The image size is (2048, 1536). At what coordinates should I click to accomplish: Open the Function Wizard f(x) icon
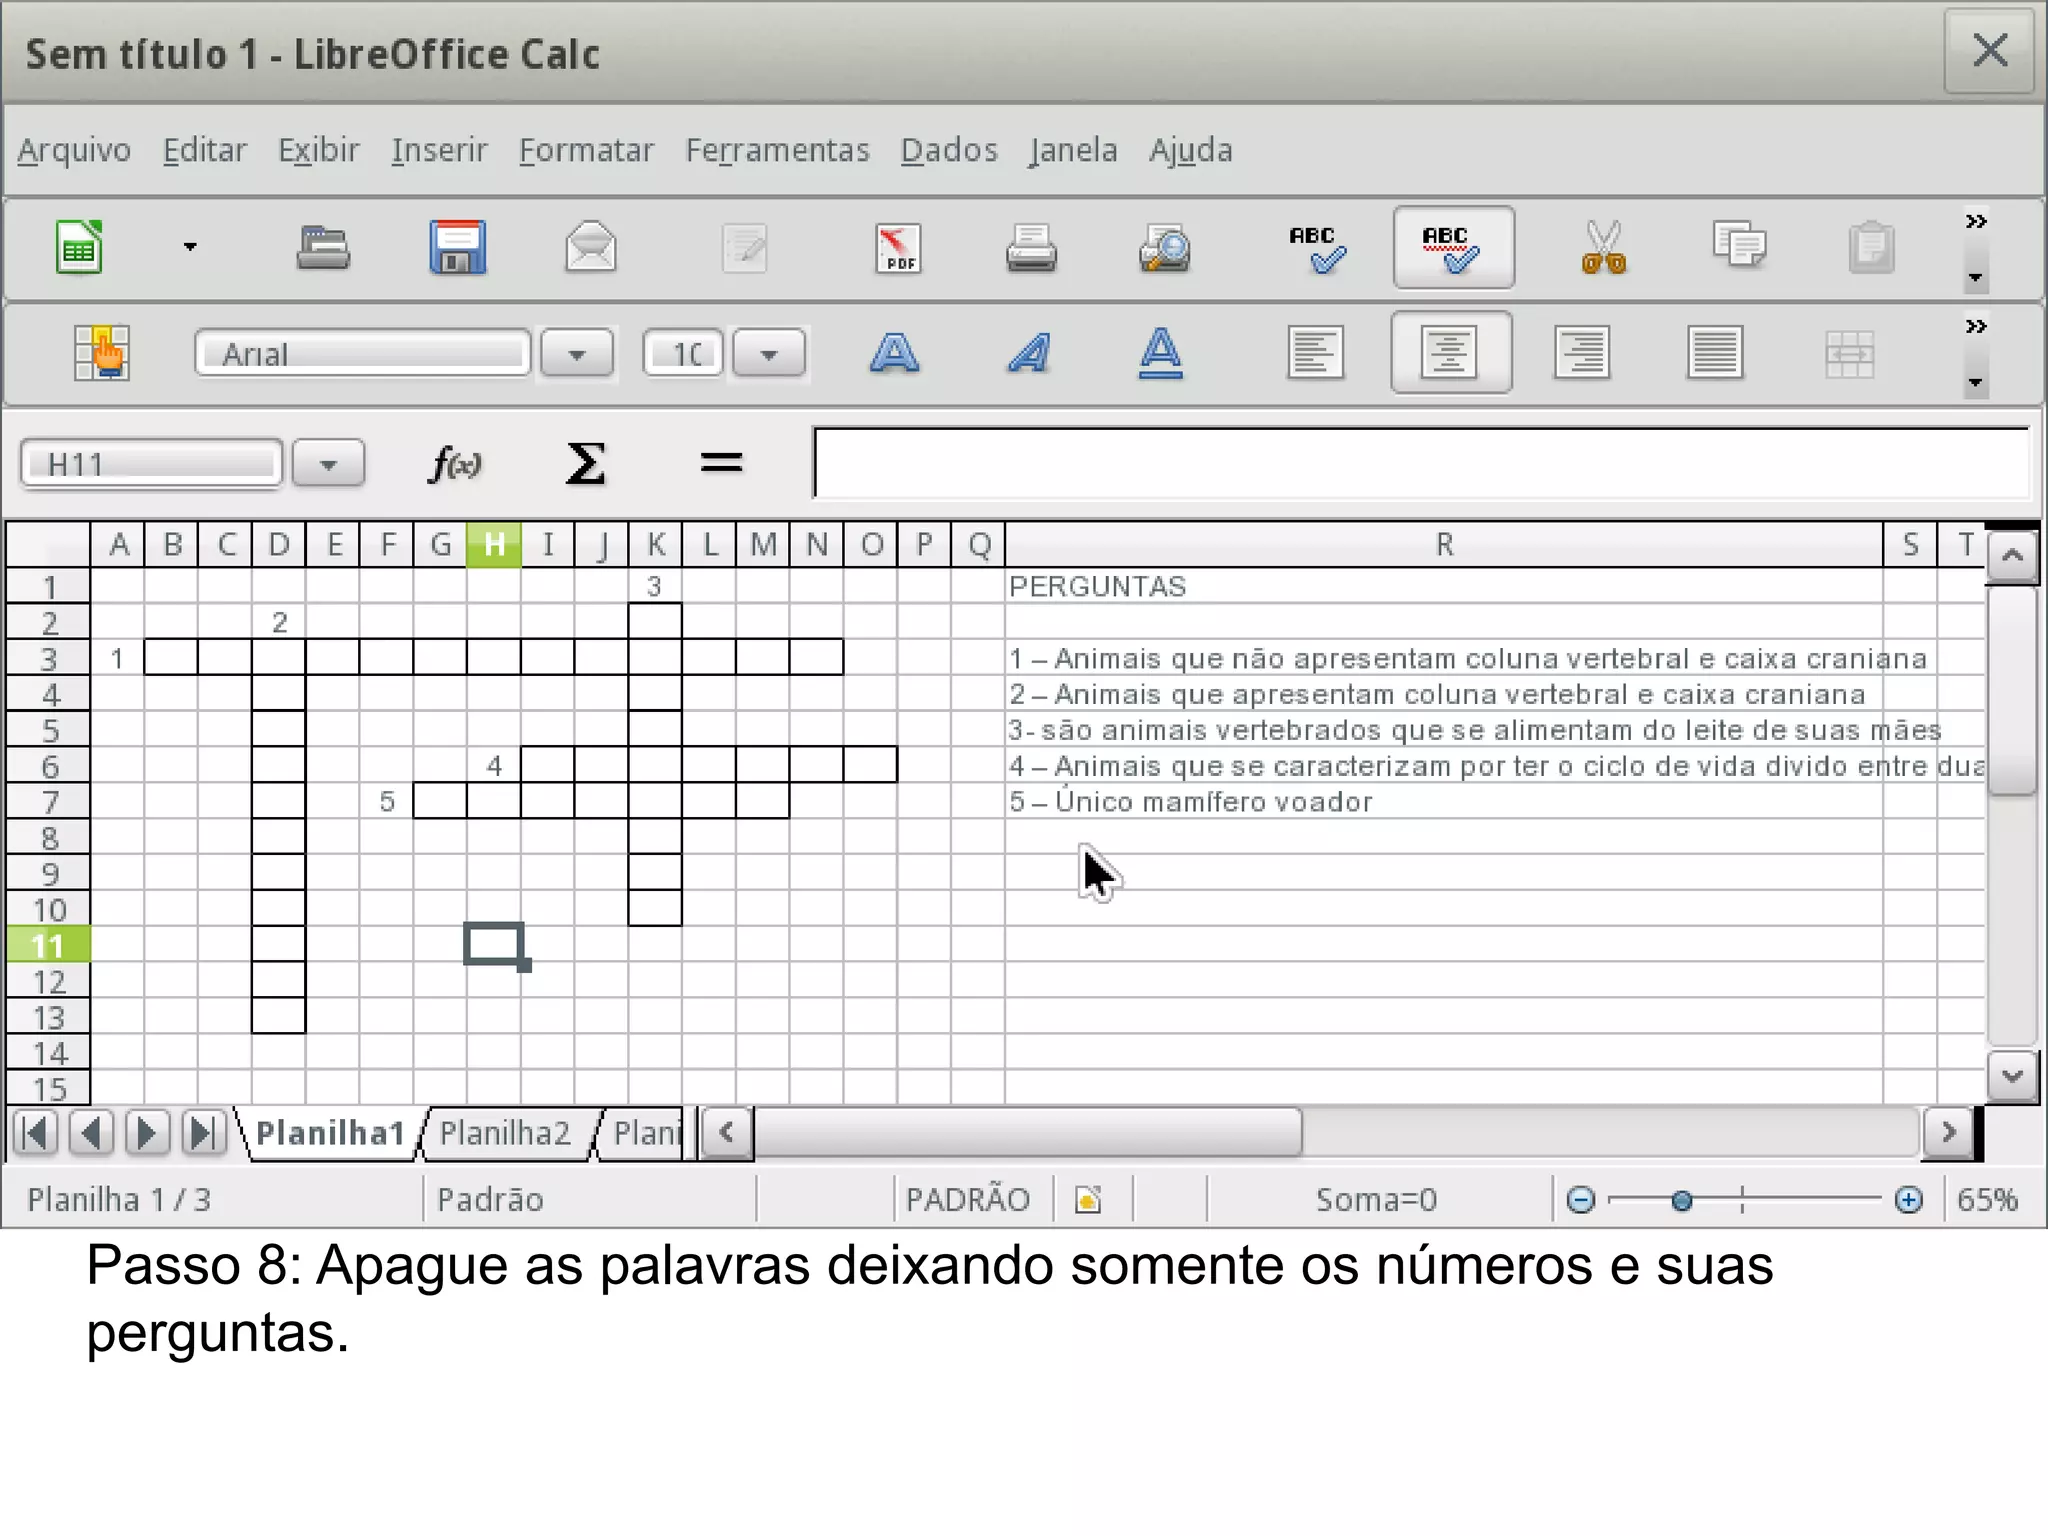(455, 464)
